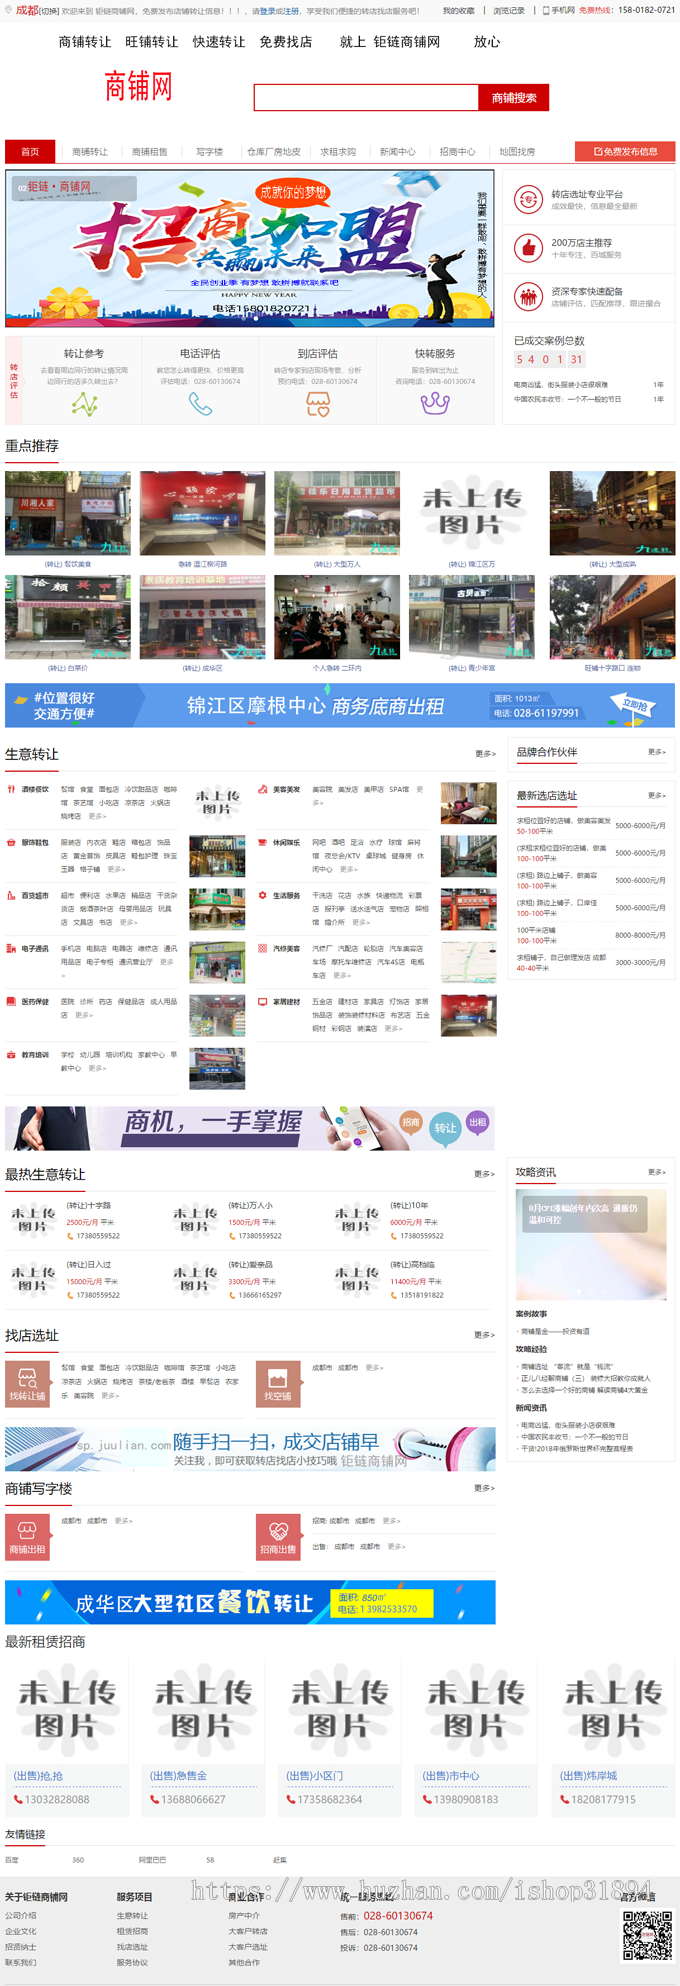This screenshot has width=680, height=1986.
Task: Open the 招商加盟 hero banner
Action: tap(250, 248)
